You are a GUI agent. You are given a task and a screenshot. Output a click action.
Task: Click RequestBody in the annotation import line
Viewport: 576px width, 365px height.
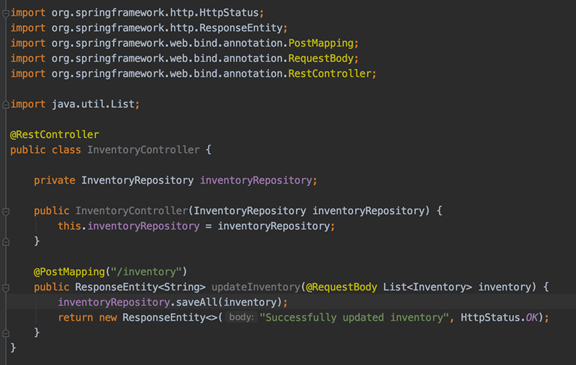(321, 58)
